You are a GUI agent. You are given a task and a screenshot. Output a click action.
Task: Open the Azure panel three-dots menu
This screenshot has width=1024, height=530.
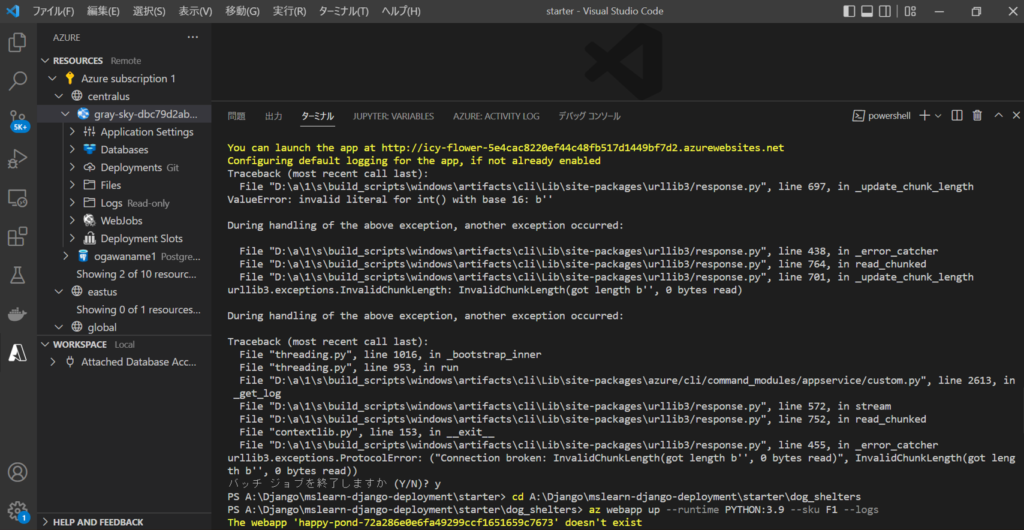click(x=192, y=36)
